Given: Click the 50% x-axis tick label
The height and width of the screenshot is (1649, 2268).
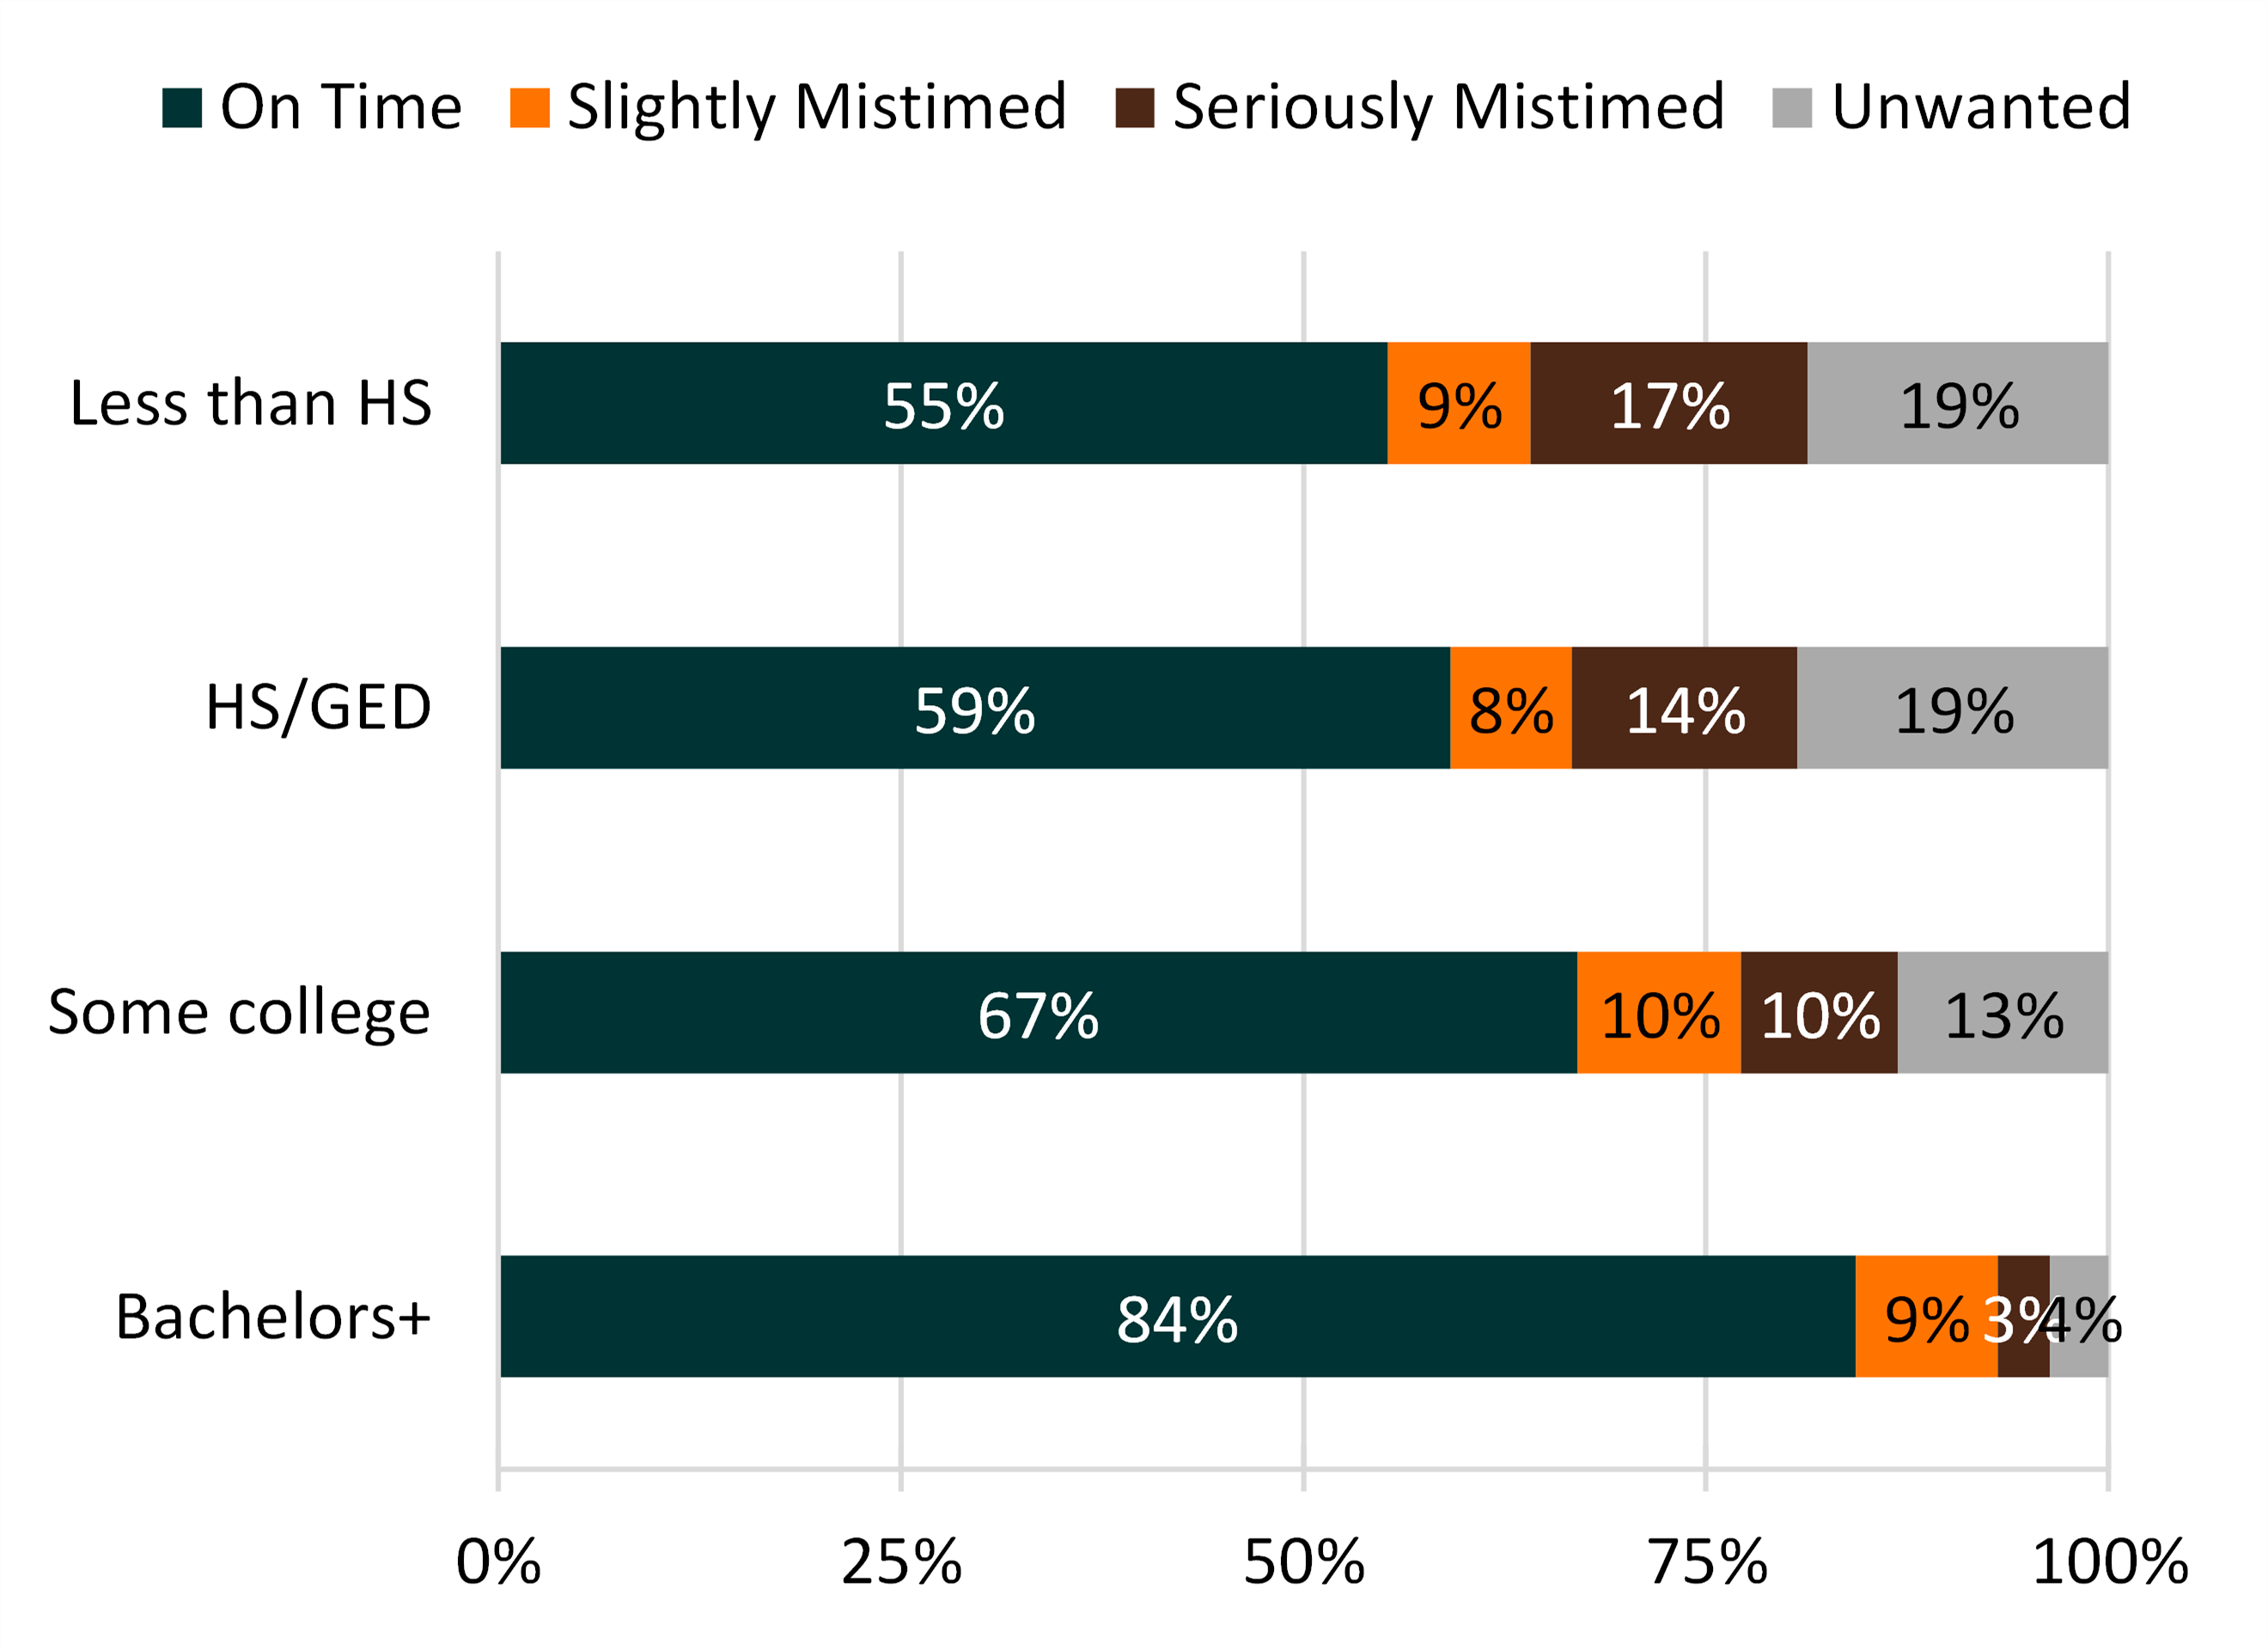Looking at the screenshot, I should coord(1303,1562).
